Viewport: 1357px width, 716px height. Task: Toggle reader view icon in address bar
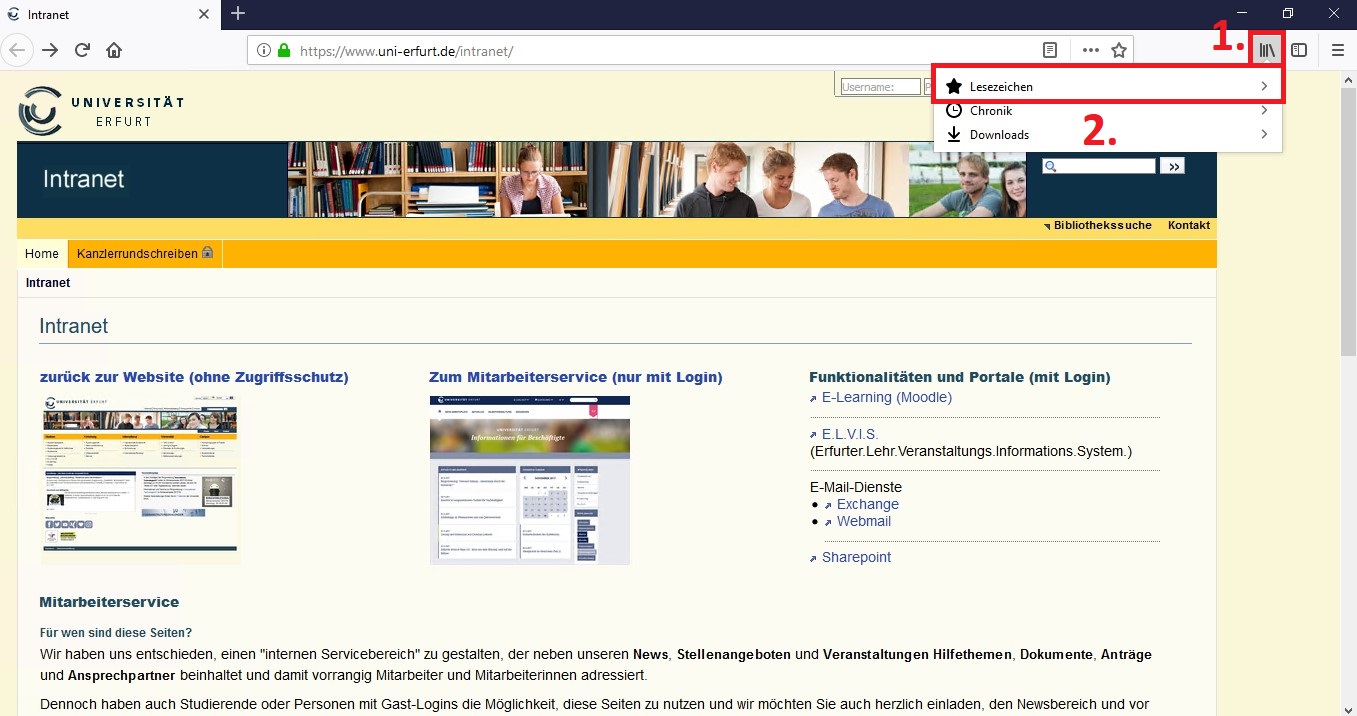click(x=1050, y=50)
